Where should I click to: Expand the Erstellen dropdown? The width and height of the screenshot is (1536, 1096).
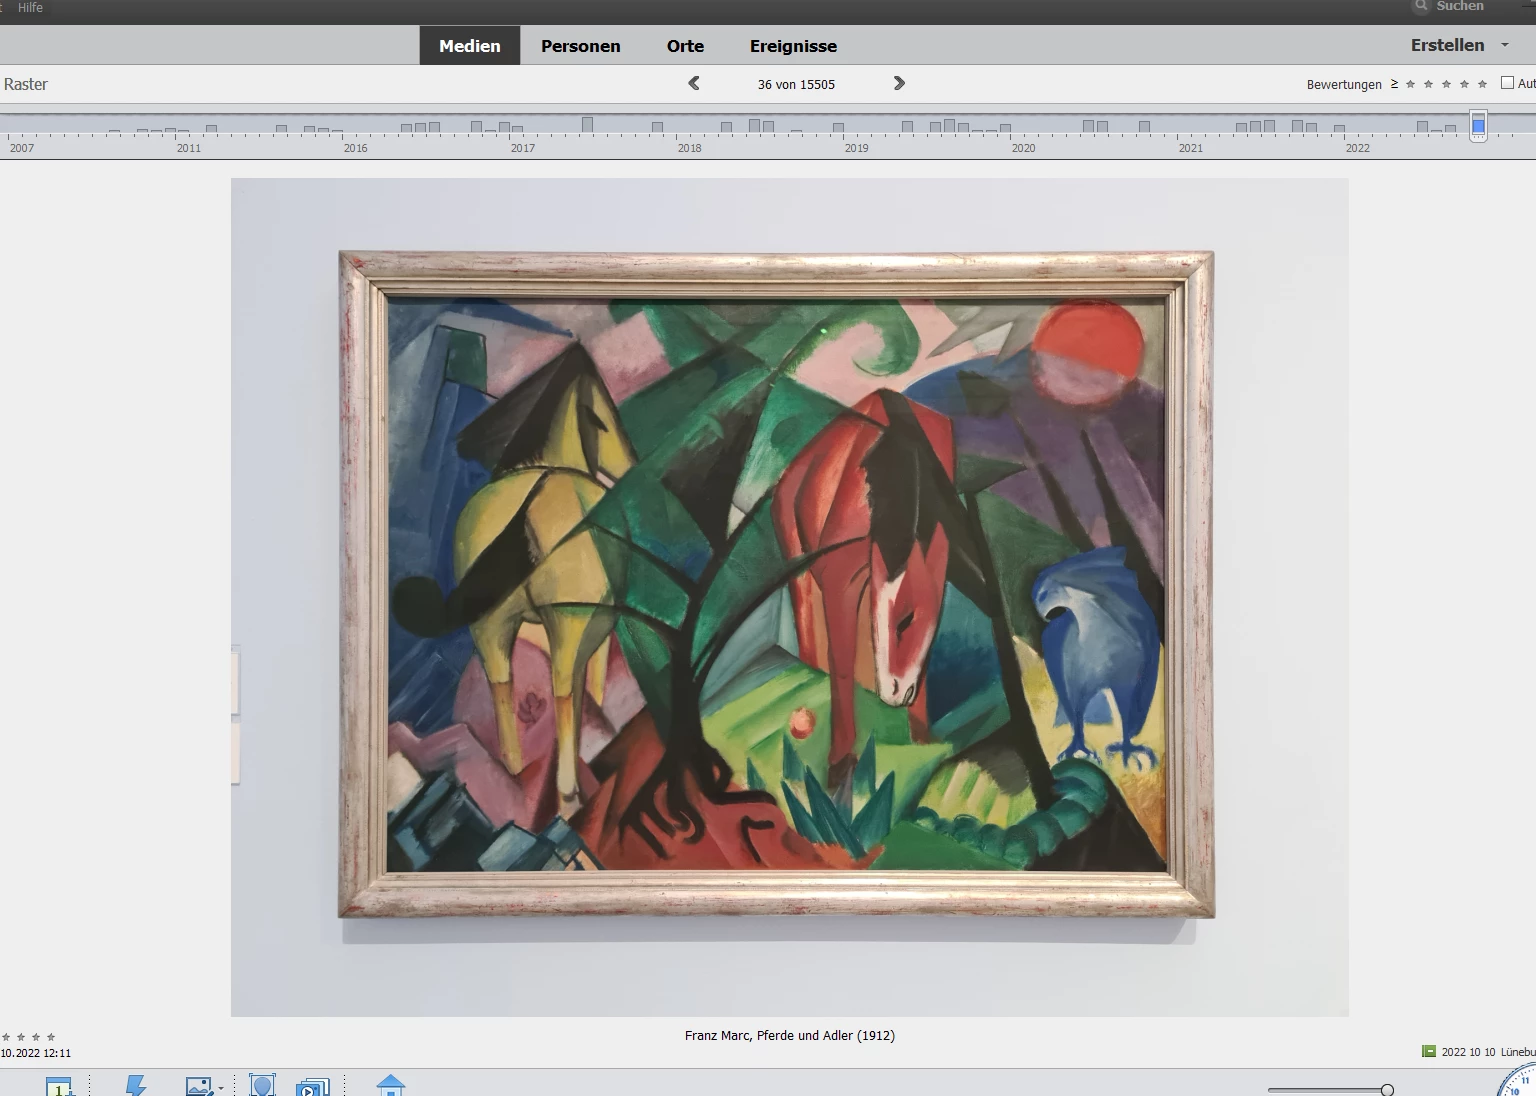point(1505,45)
